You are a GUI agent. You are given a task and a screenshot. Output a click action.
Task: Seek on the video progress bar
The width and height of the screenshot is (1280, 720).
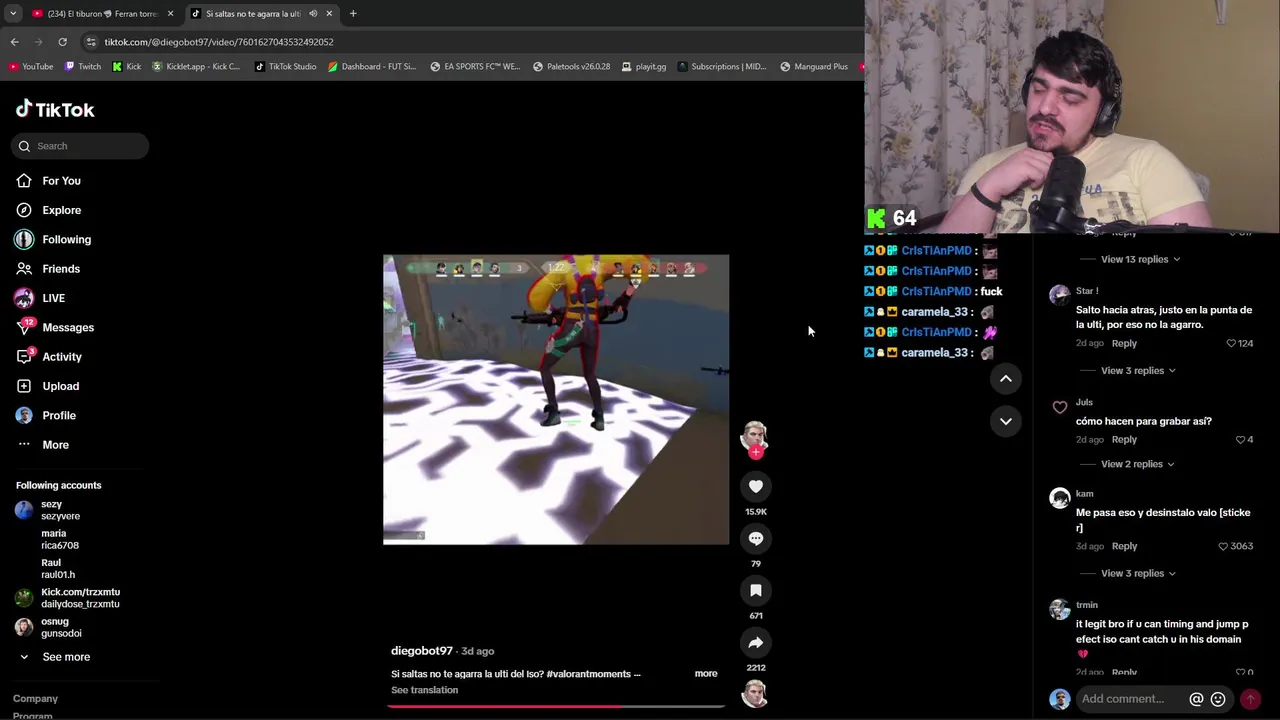[556, 706]
